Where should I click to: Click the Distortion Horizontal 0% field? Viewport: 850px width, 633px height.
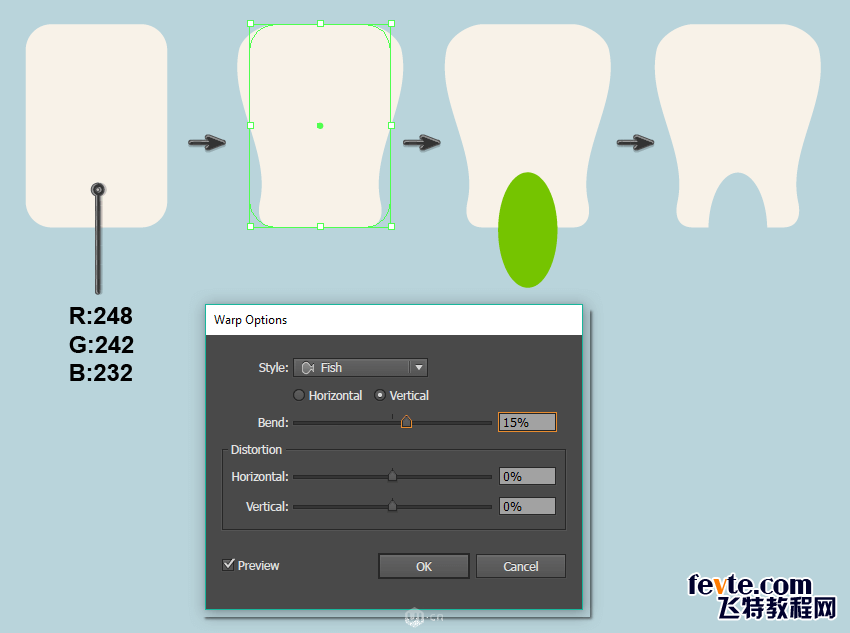coord(527,476)
